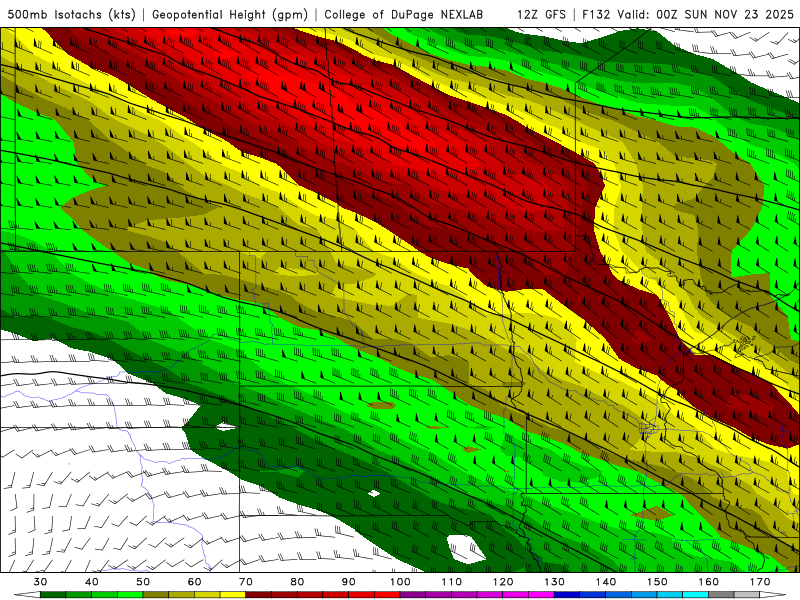Click the bright yellow color bar segment before 70
800x600 pixels.
[233, 595]
